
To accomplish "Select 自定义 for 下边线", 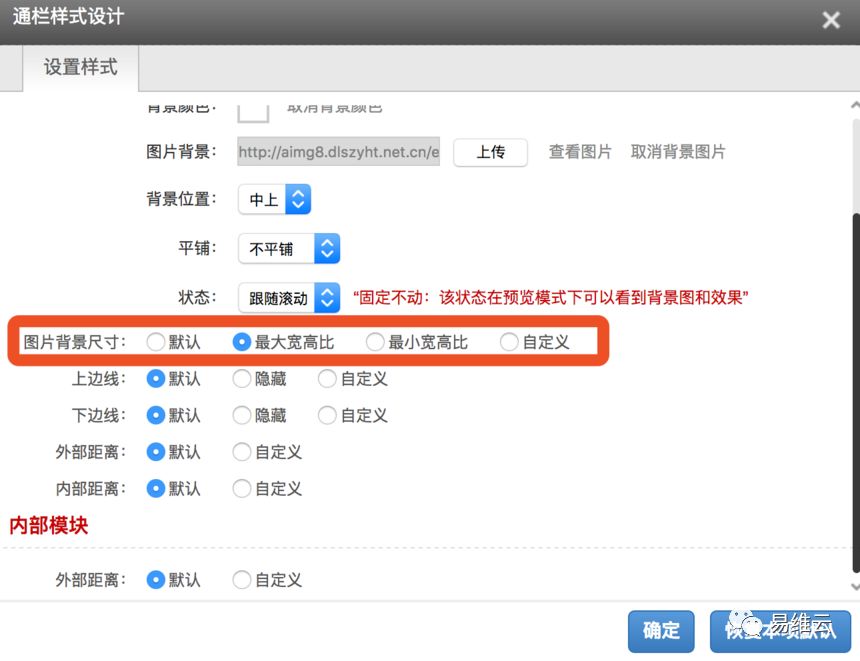I will [x=327, y=415].
